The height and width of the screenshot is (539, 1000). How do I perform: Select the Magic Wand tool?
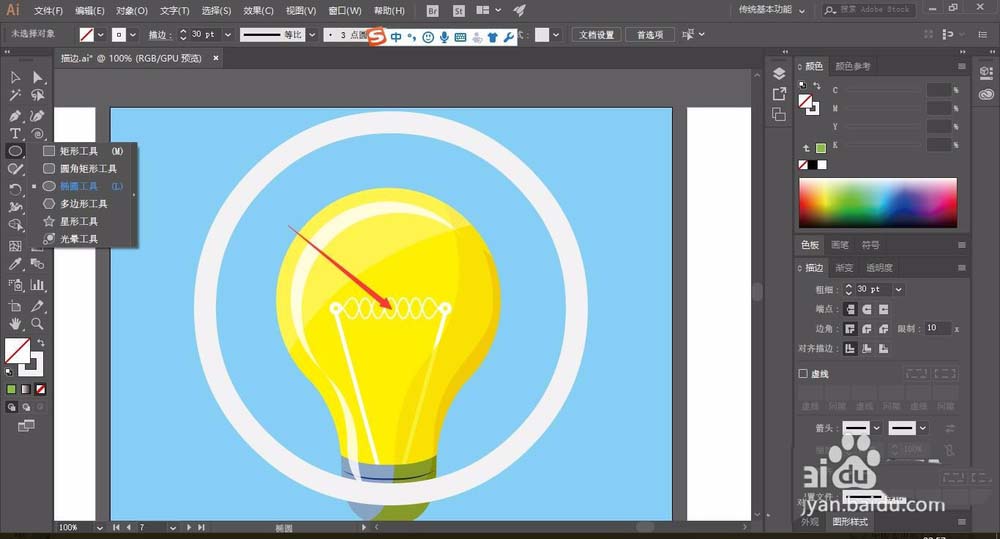tap(15, 95)
